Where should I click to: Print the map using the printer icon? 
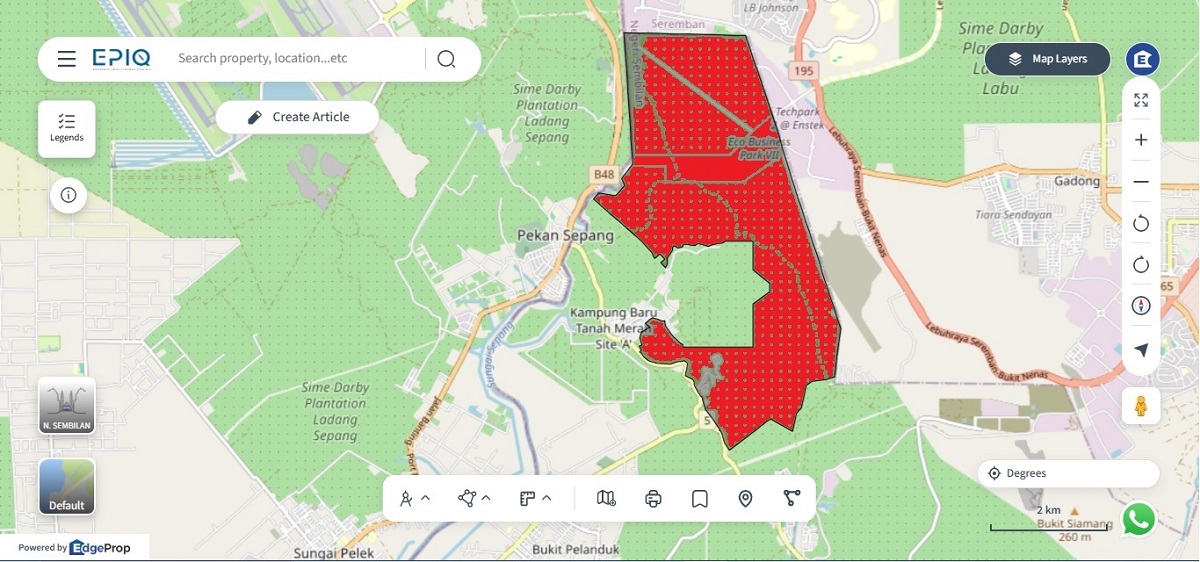click(x=653, y=498)
